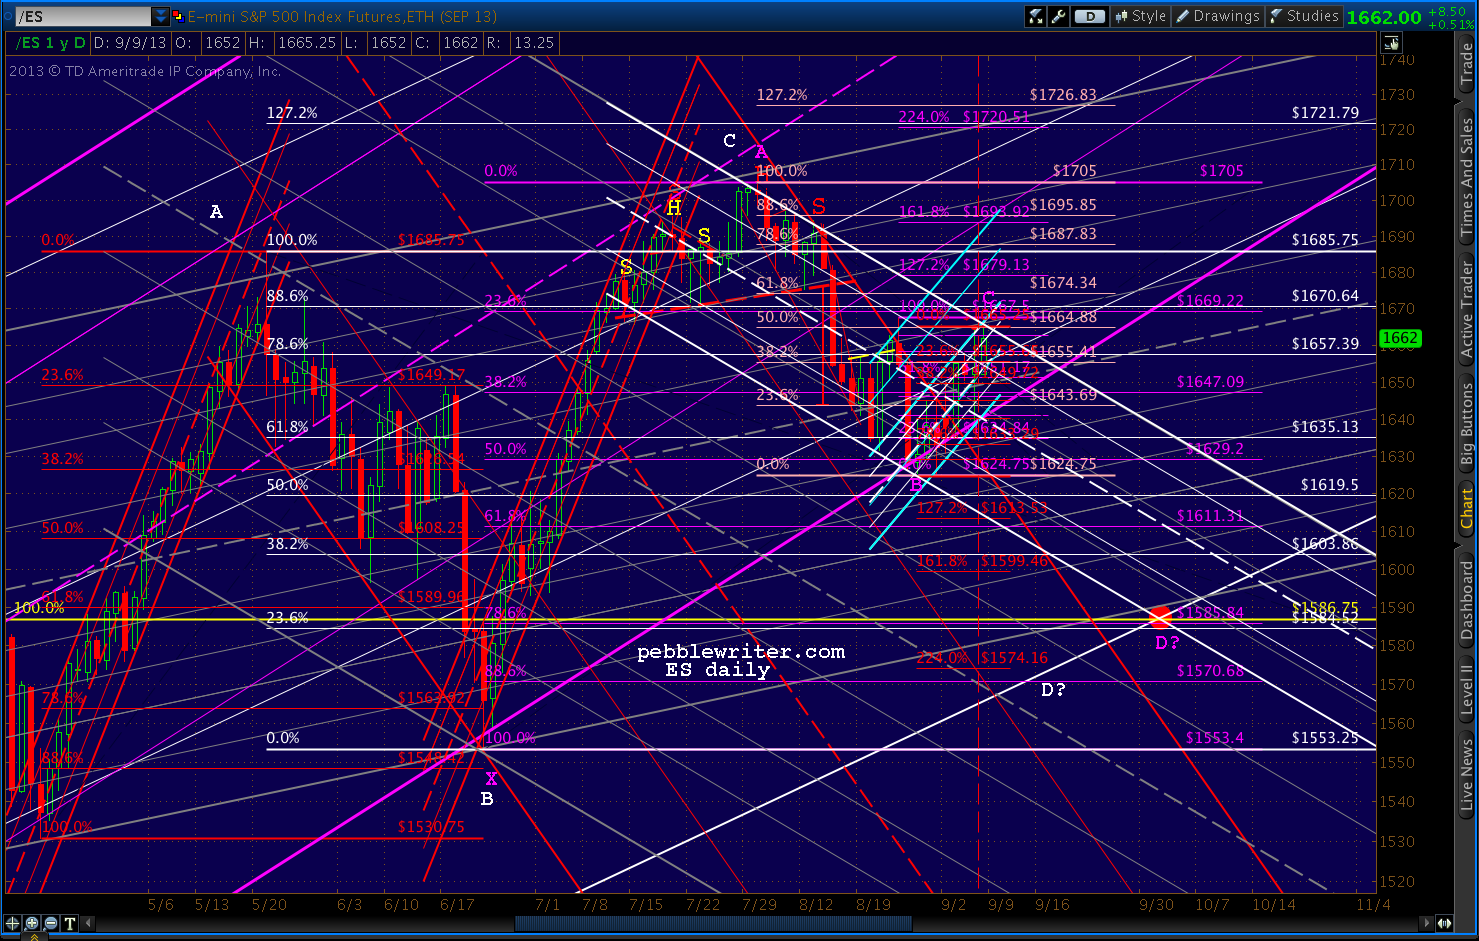Click the zoom in magnifier
The height and width of the screenshot is (941, 1479).
point(31,923)
